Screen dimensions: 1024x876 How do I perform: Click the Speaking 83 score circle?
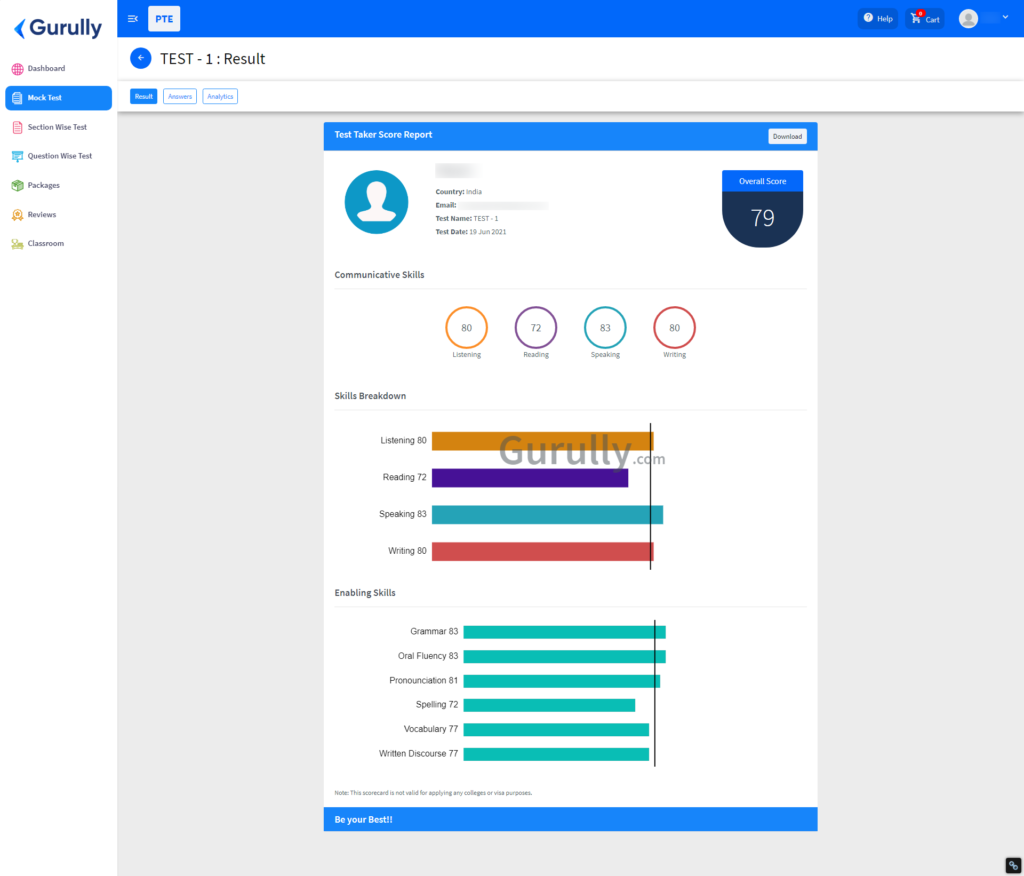pos(605,328)
